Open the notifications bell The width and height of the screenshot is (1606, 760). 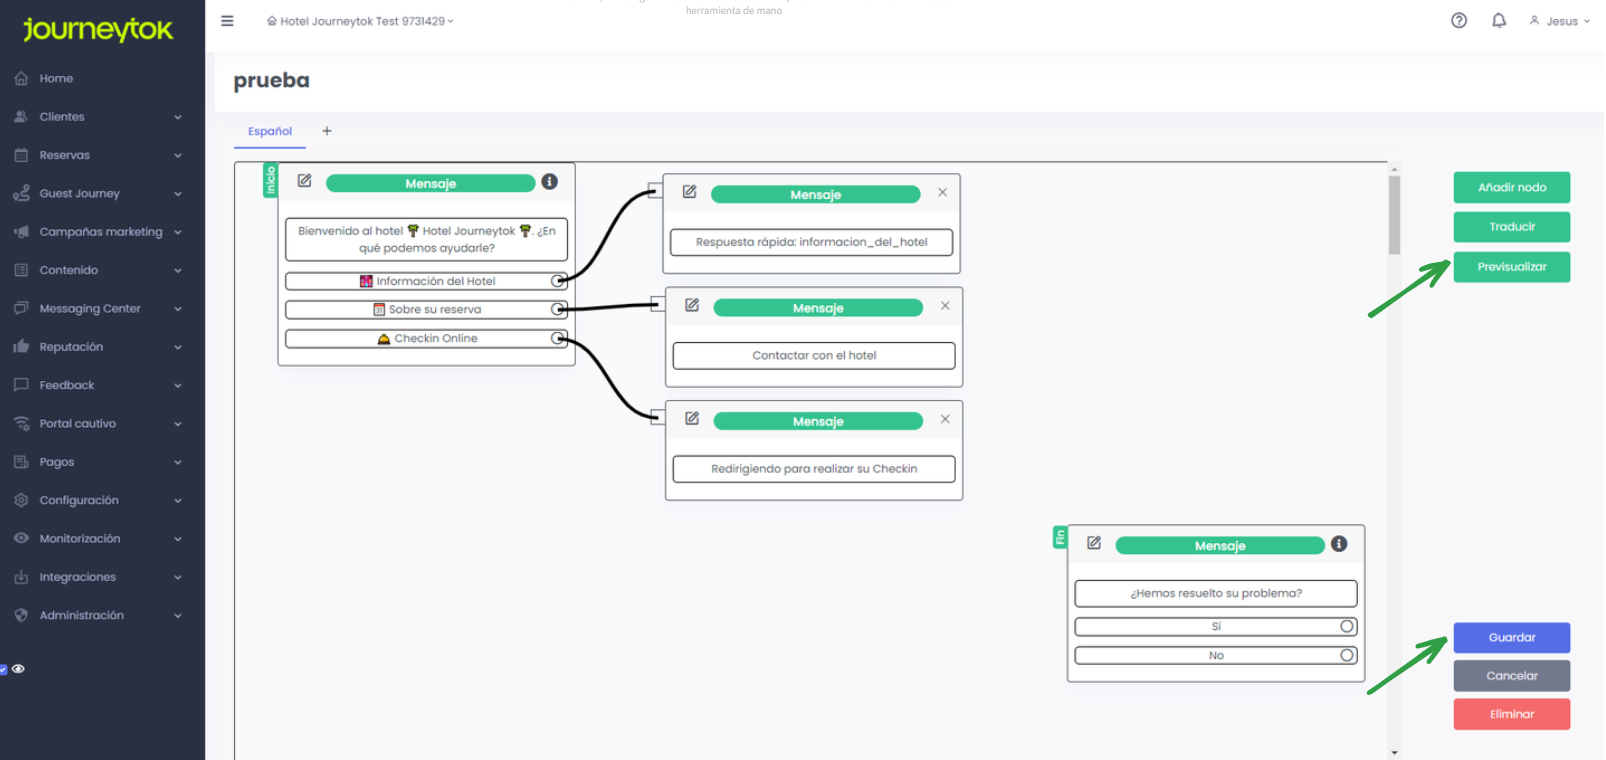[x=1498, y=21]
